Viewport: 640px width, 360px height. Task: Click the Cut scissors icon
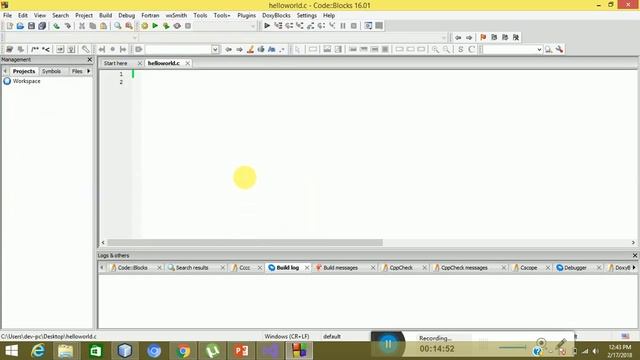click(x=82, y=26)
